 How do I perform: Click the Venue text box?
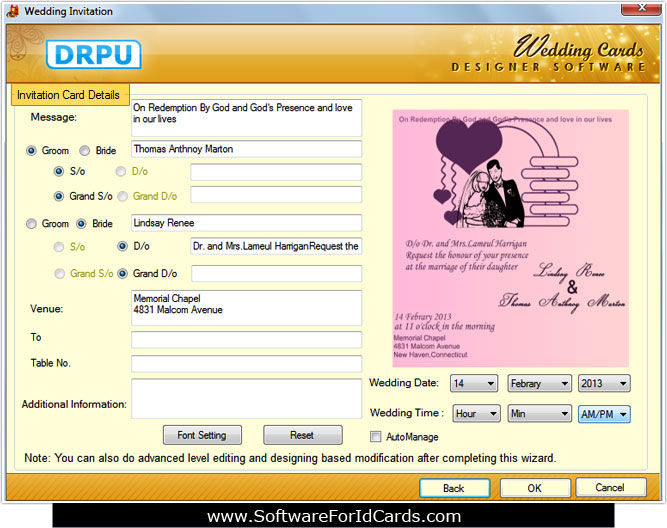pos(246,308)
